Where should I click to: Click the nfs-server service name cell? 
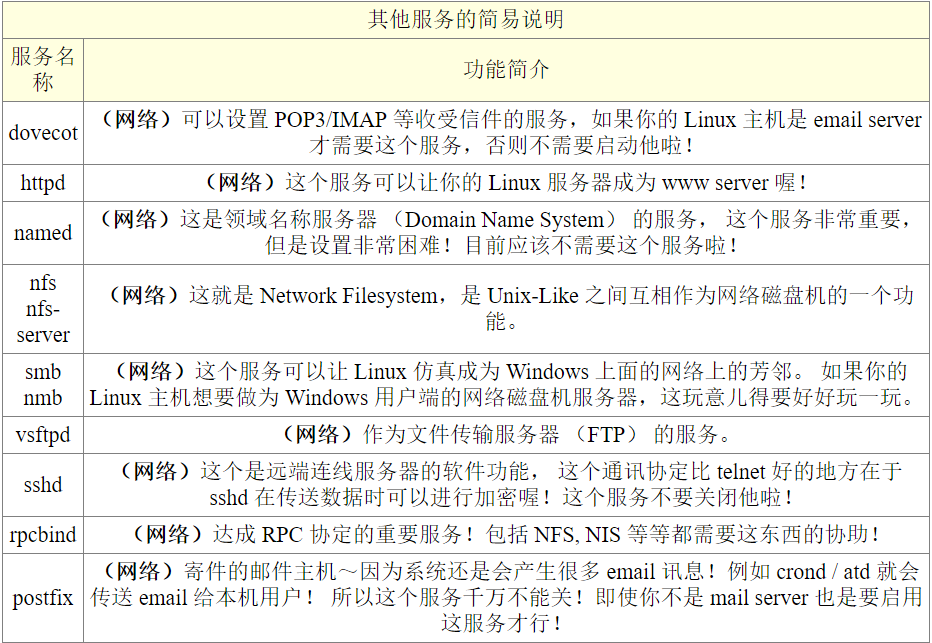click(x=43, y=309)
